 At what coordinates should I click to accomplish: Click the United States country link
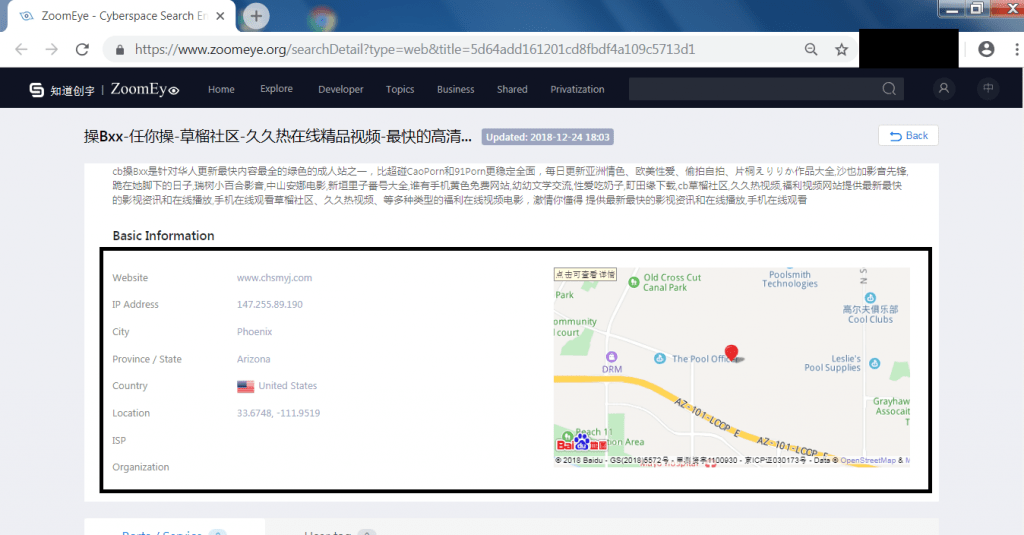pyautogui.click(x=287, y=386)
